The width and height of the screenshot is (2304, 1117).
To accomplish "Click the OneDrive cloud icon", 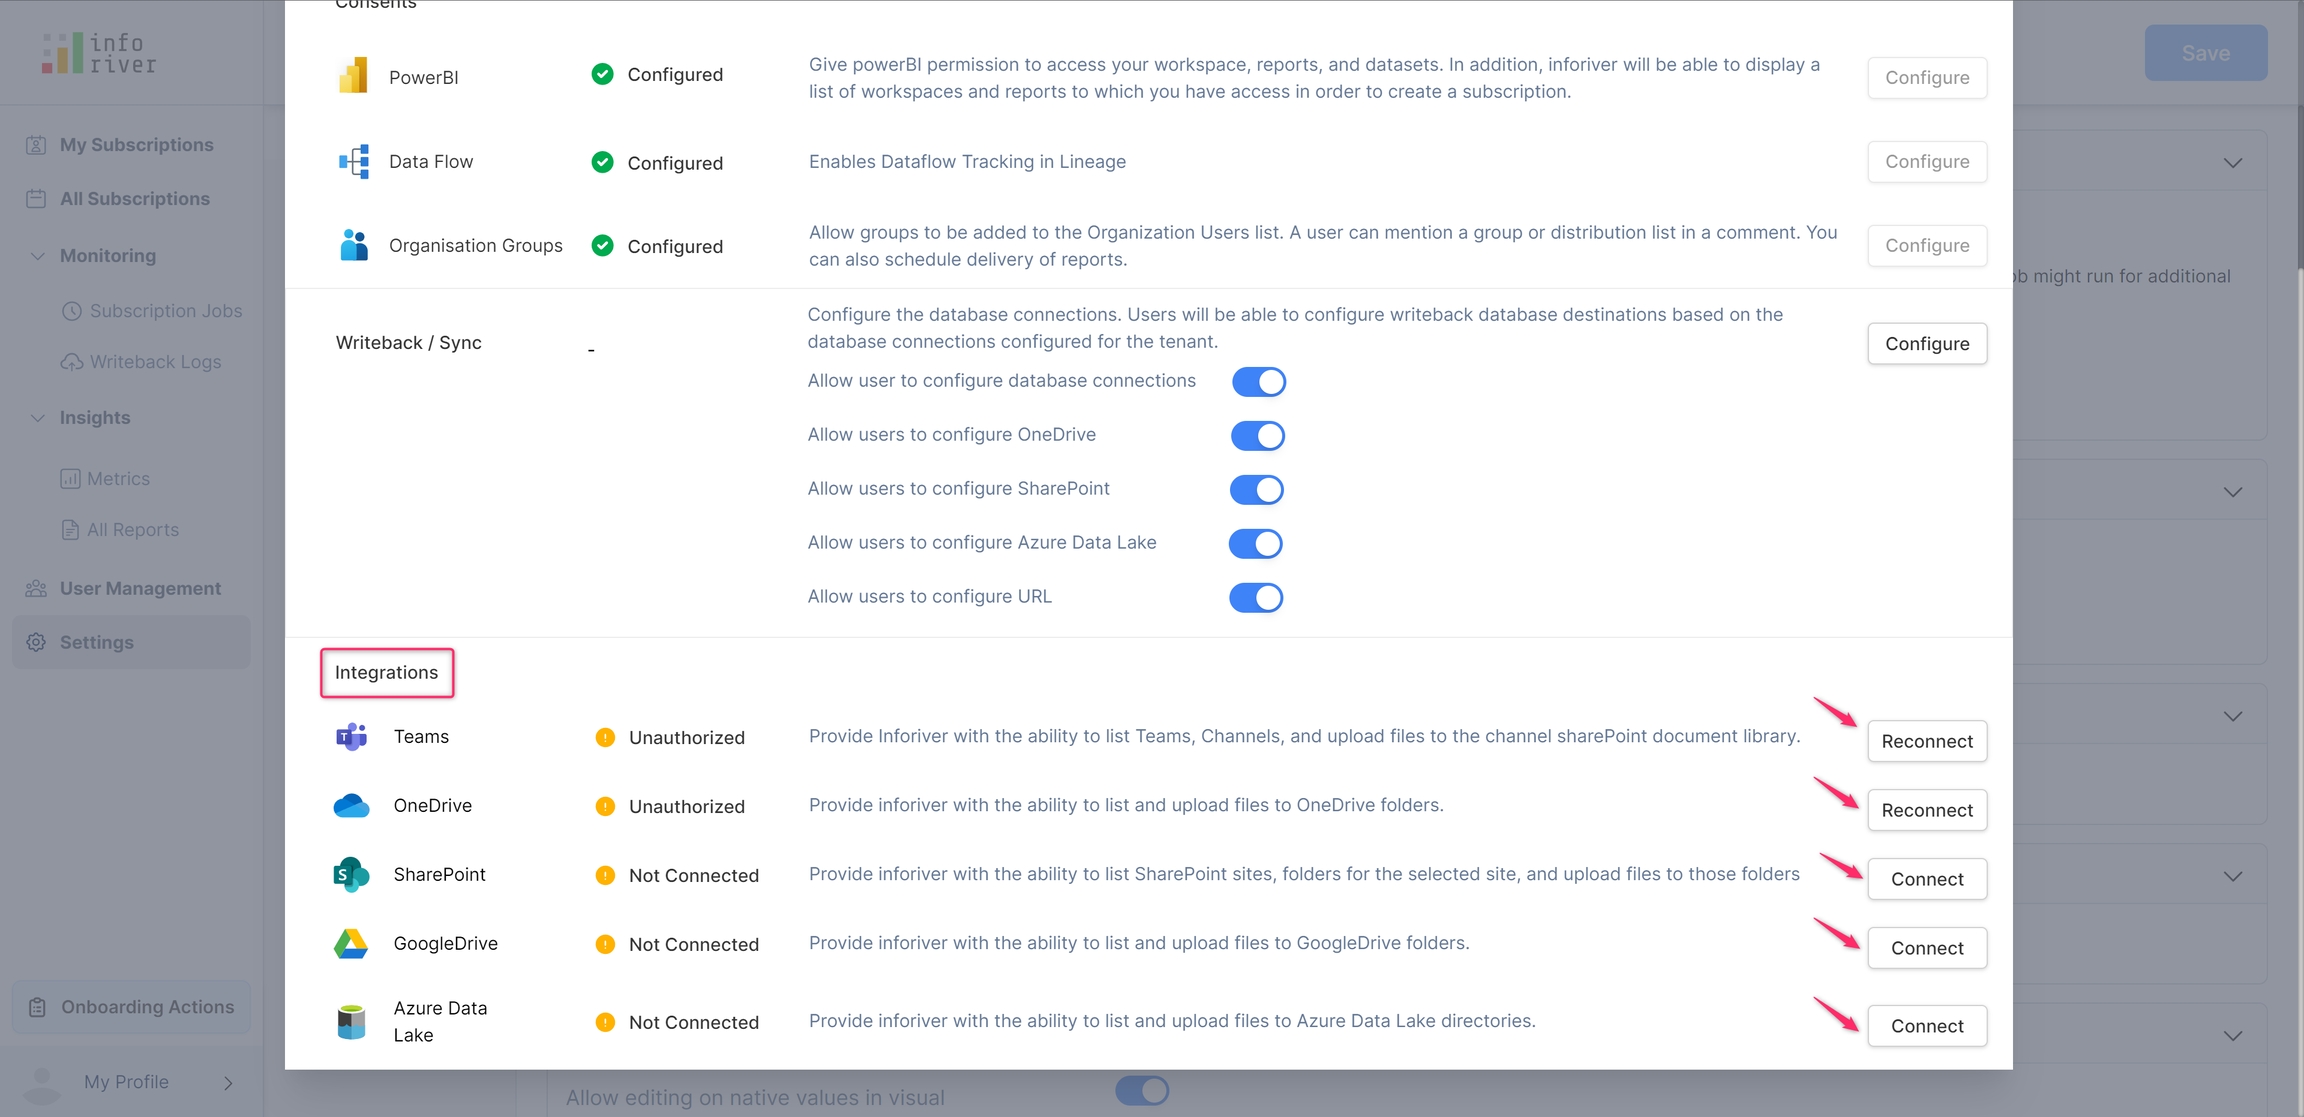I will [x=351, y=806].
